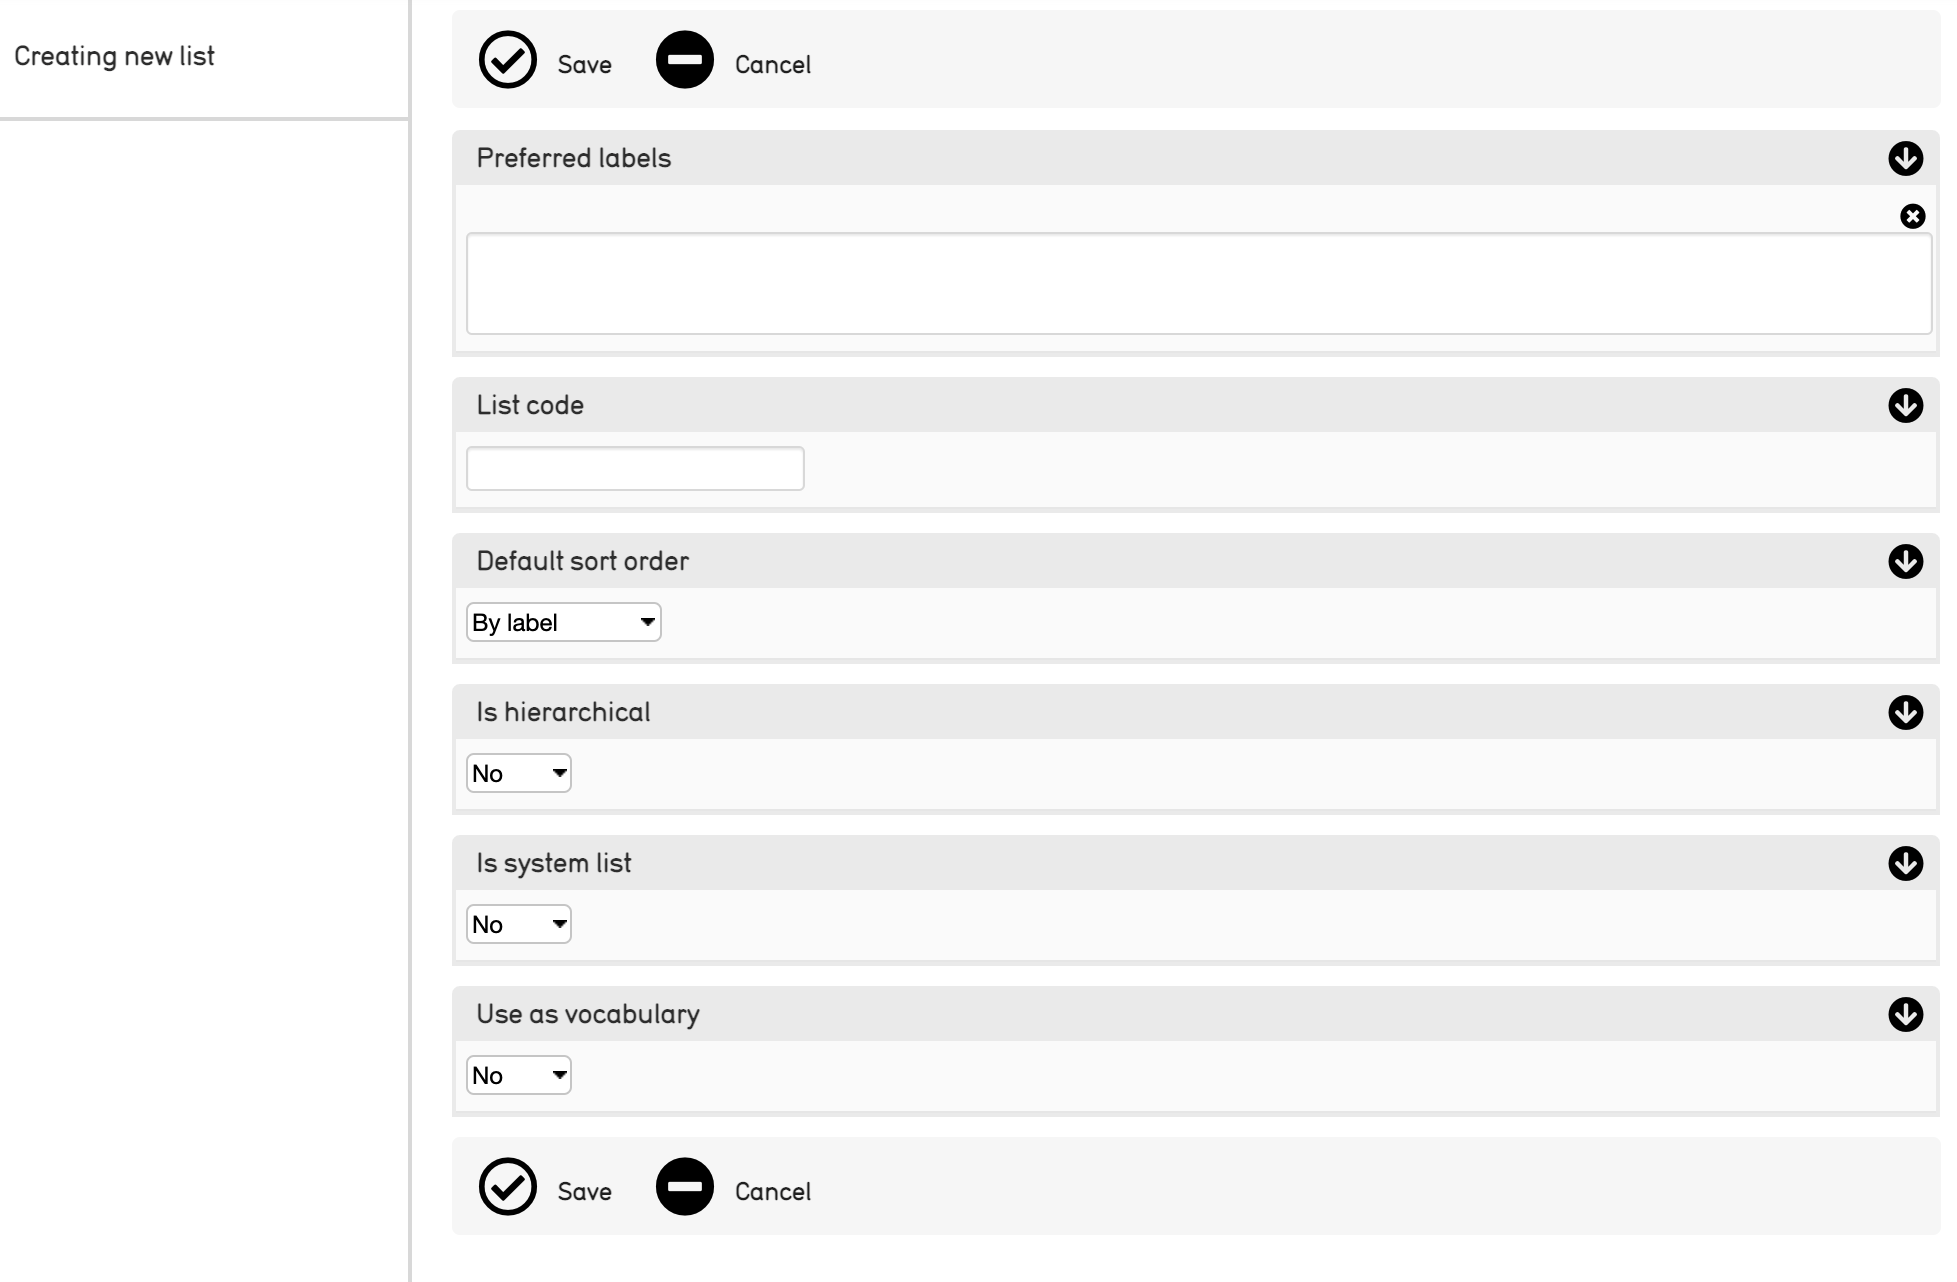This screenshot has width=1957, height=1282.
Task: Collapse the Is system list section
Action: tap(1905, 863)
